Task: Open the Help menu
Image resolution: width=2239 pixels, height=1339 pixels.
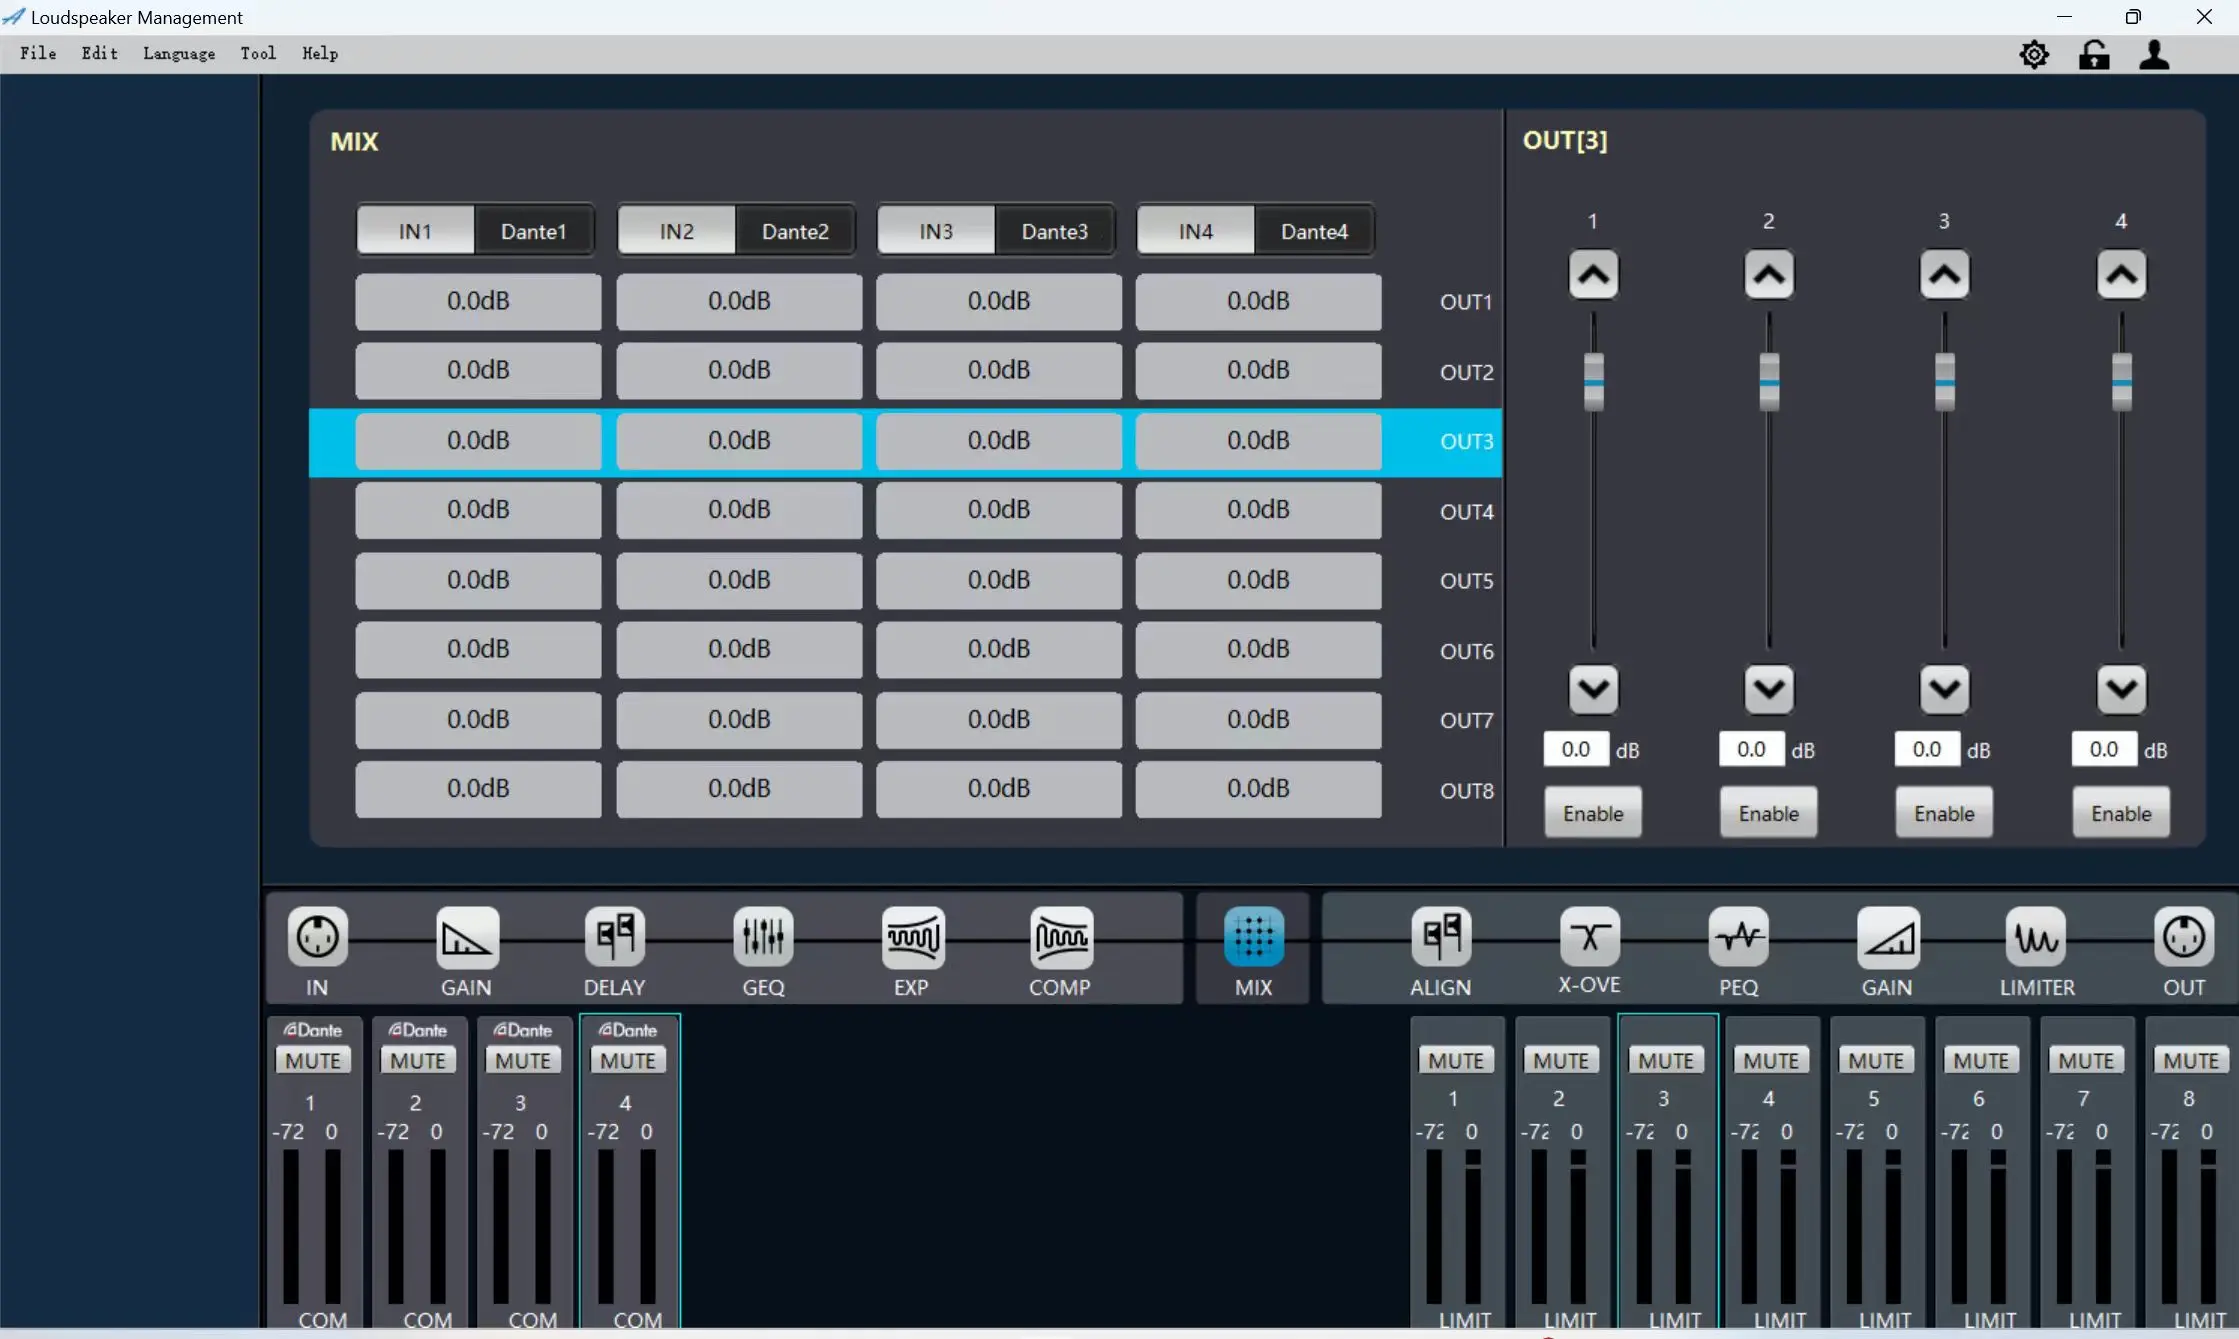Action: pyautogui.click(x=320, y=54)
